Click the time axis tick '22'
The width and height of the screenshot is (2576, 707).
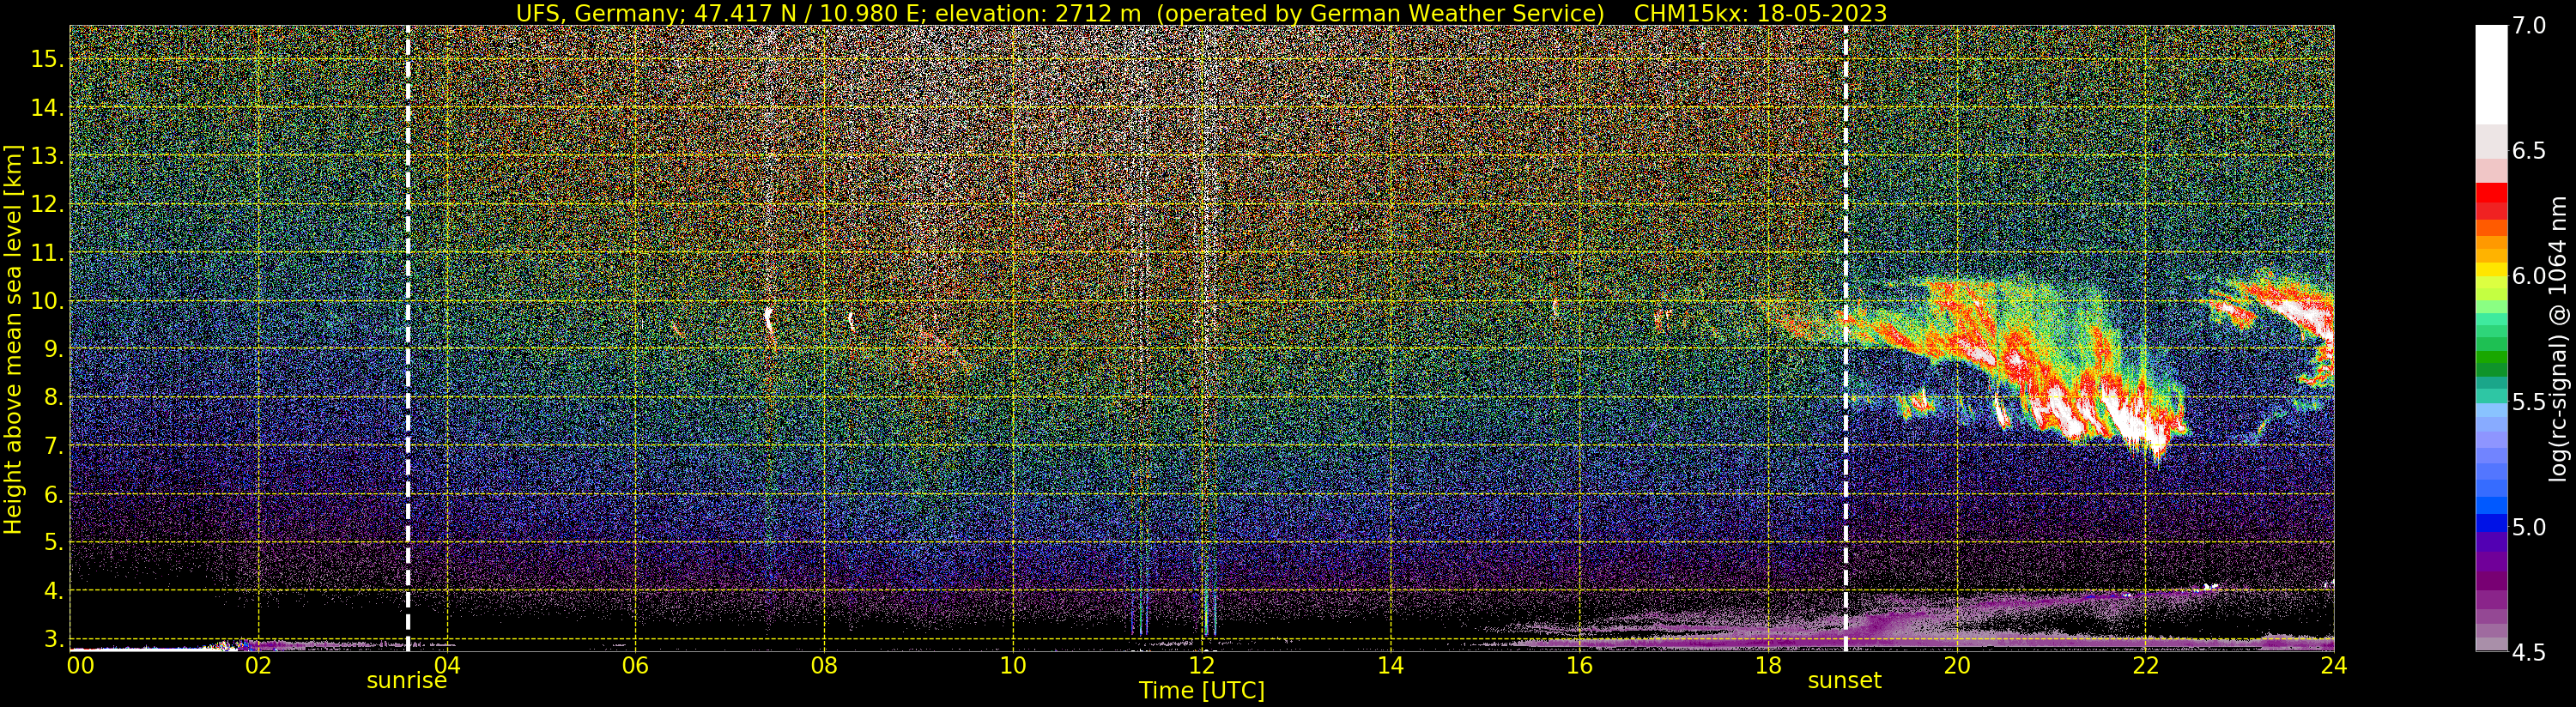(2145, 665)
